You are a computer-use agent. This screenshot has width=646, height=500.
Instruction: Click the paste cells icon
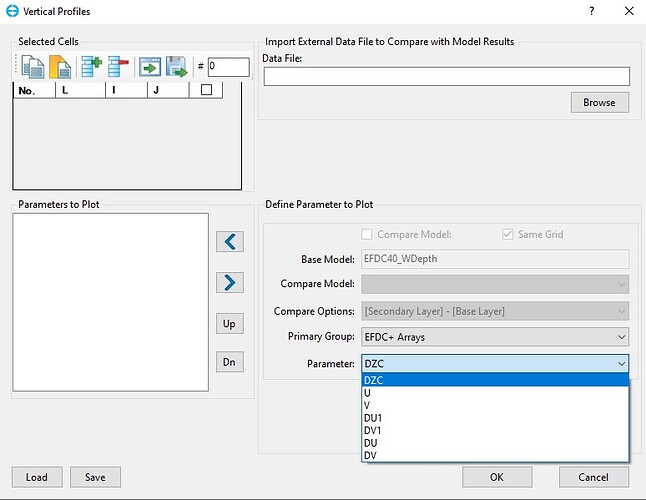tap(60, 67)
